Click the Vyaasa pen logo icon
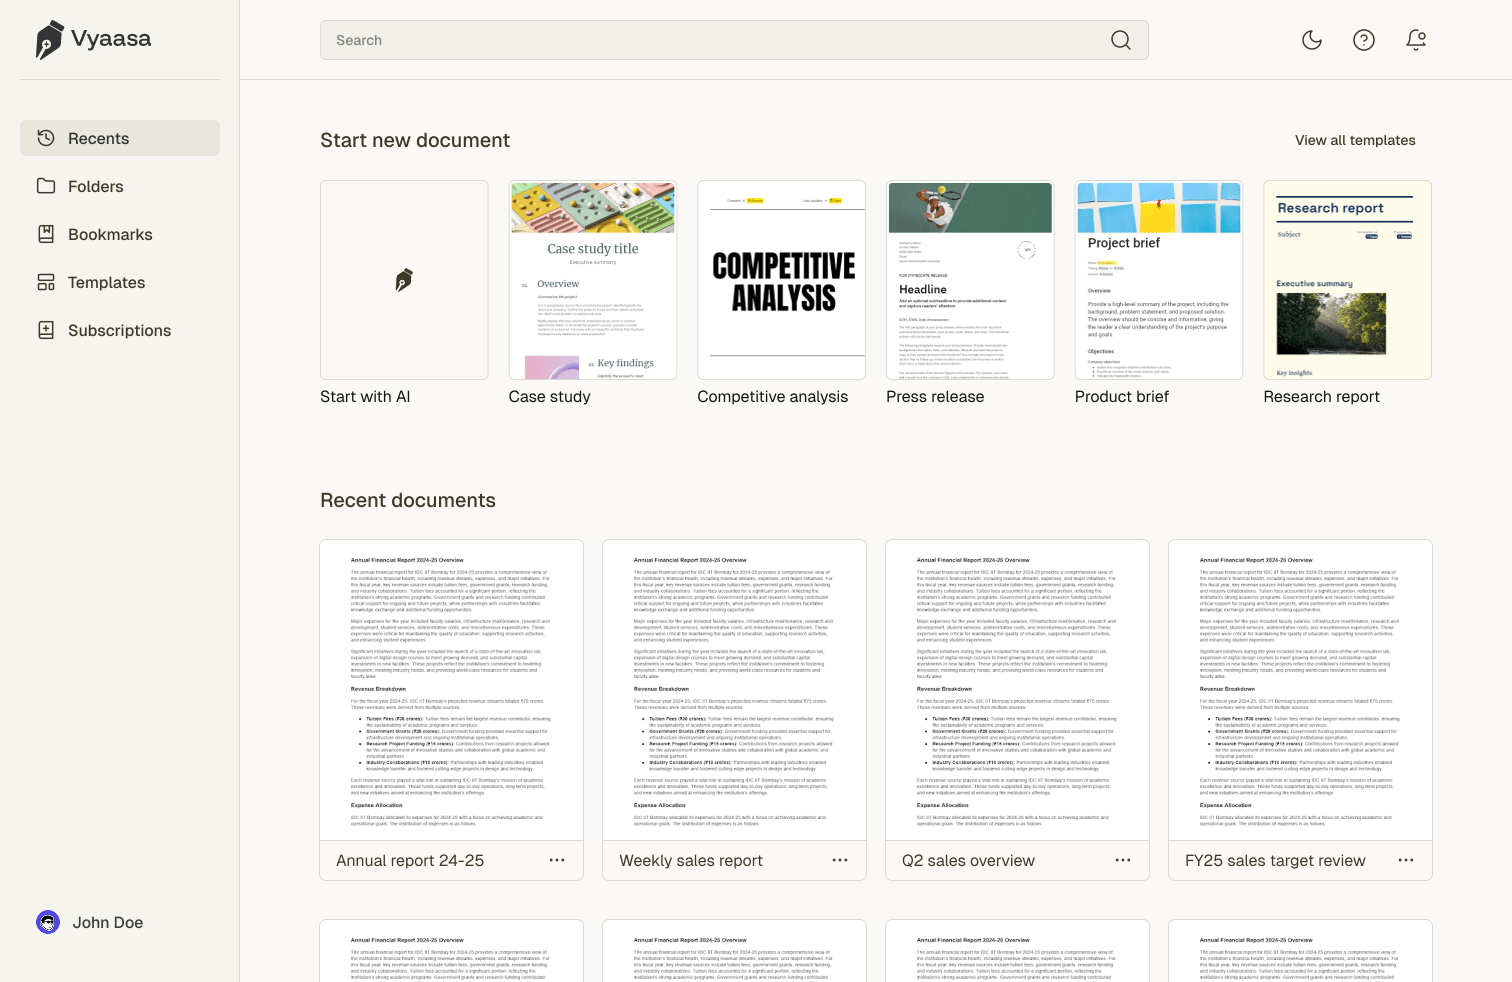 tap(49, 40)
